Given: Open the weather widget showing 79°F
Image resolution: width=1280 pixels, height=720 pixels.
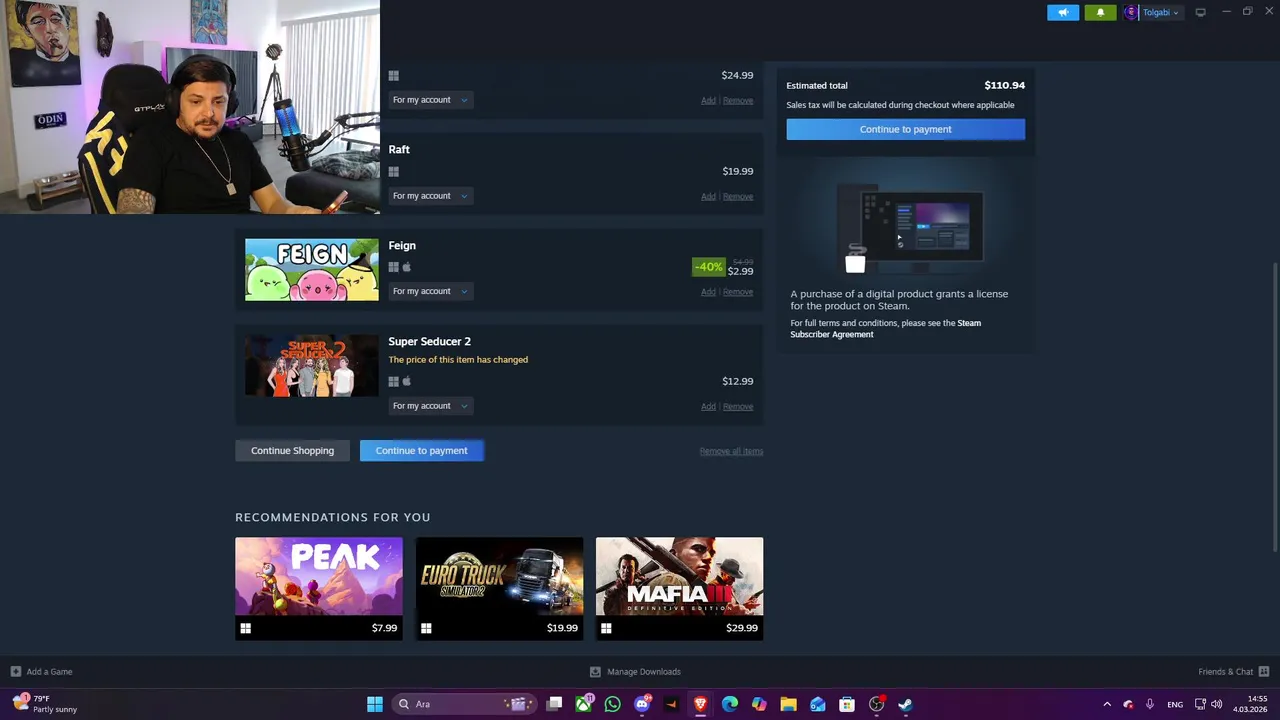Looking at the screenshot, I should (45, 704).
